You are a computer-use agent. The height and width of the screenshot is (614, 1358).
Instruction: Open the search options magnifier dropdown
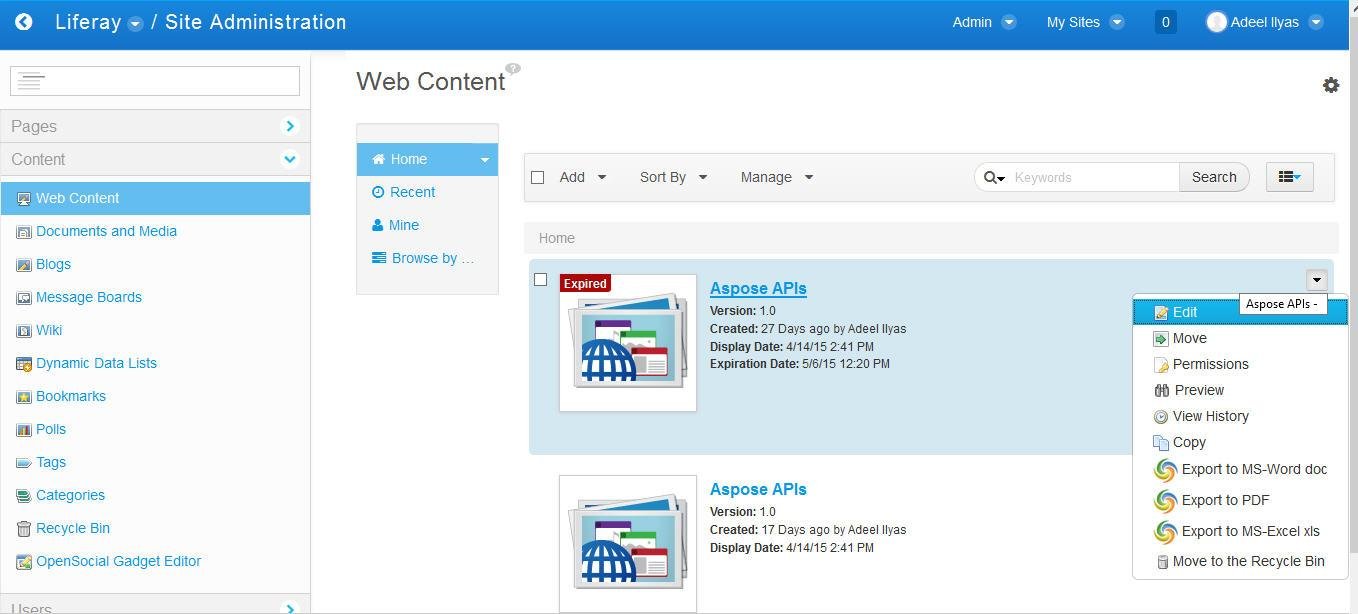pyautogui.click(x=994, y=177)
